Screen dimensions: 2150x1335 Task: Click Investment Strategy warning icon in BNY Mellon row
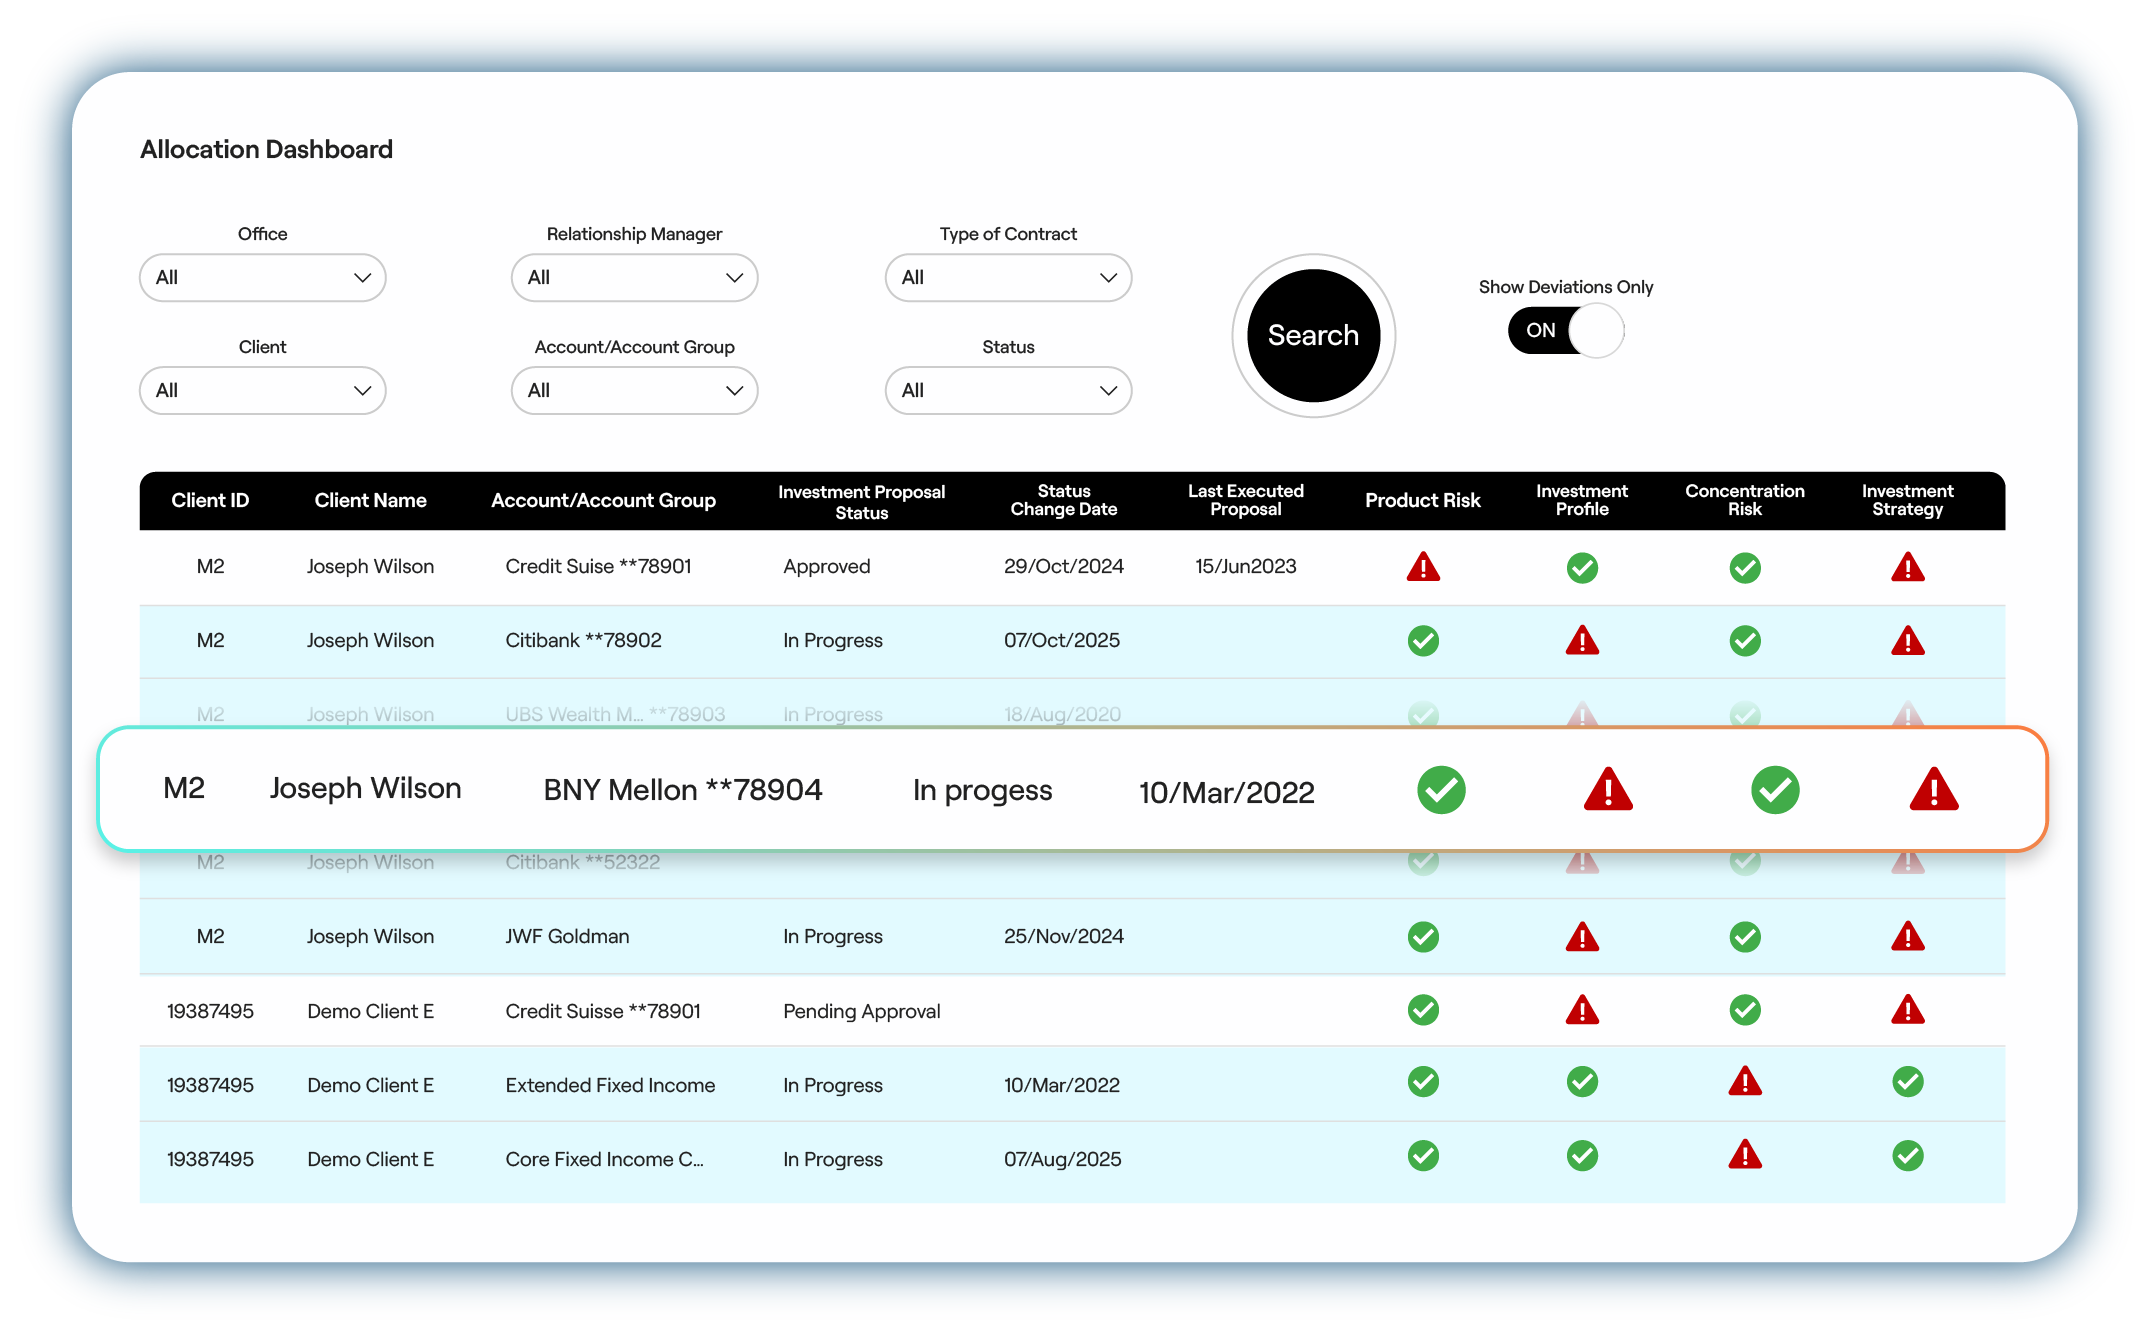click(1933, 790)
